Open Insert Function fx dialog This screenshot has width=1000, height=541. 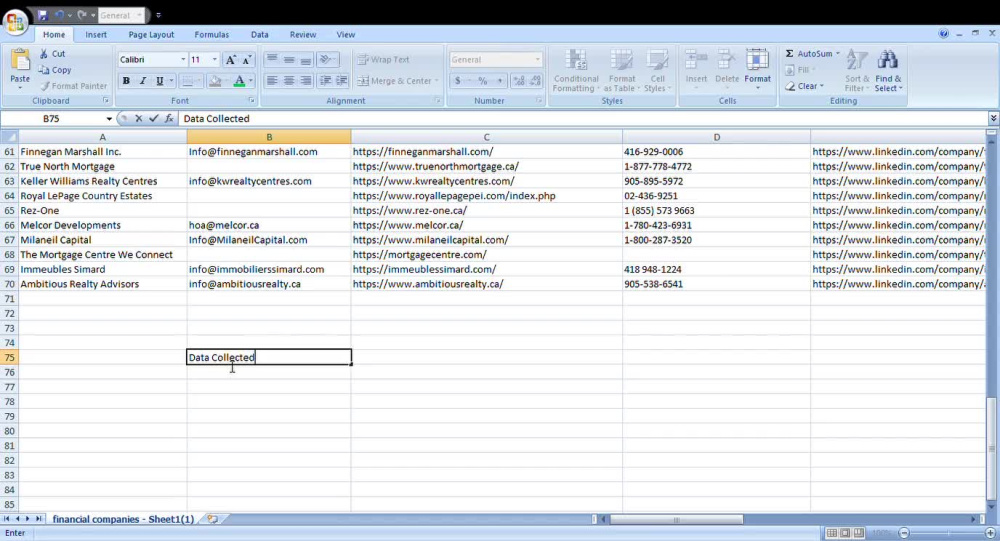(169, 119)
